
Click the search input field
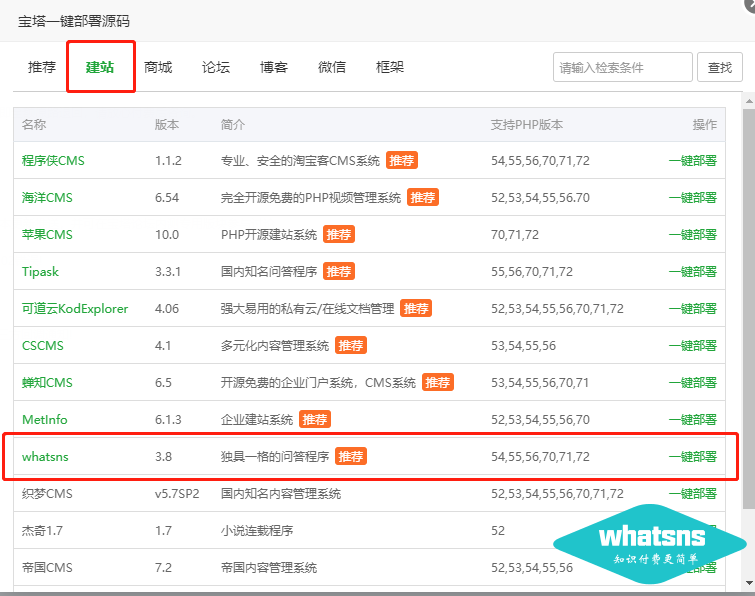point(622,67)
